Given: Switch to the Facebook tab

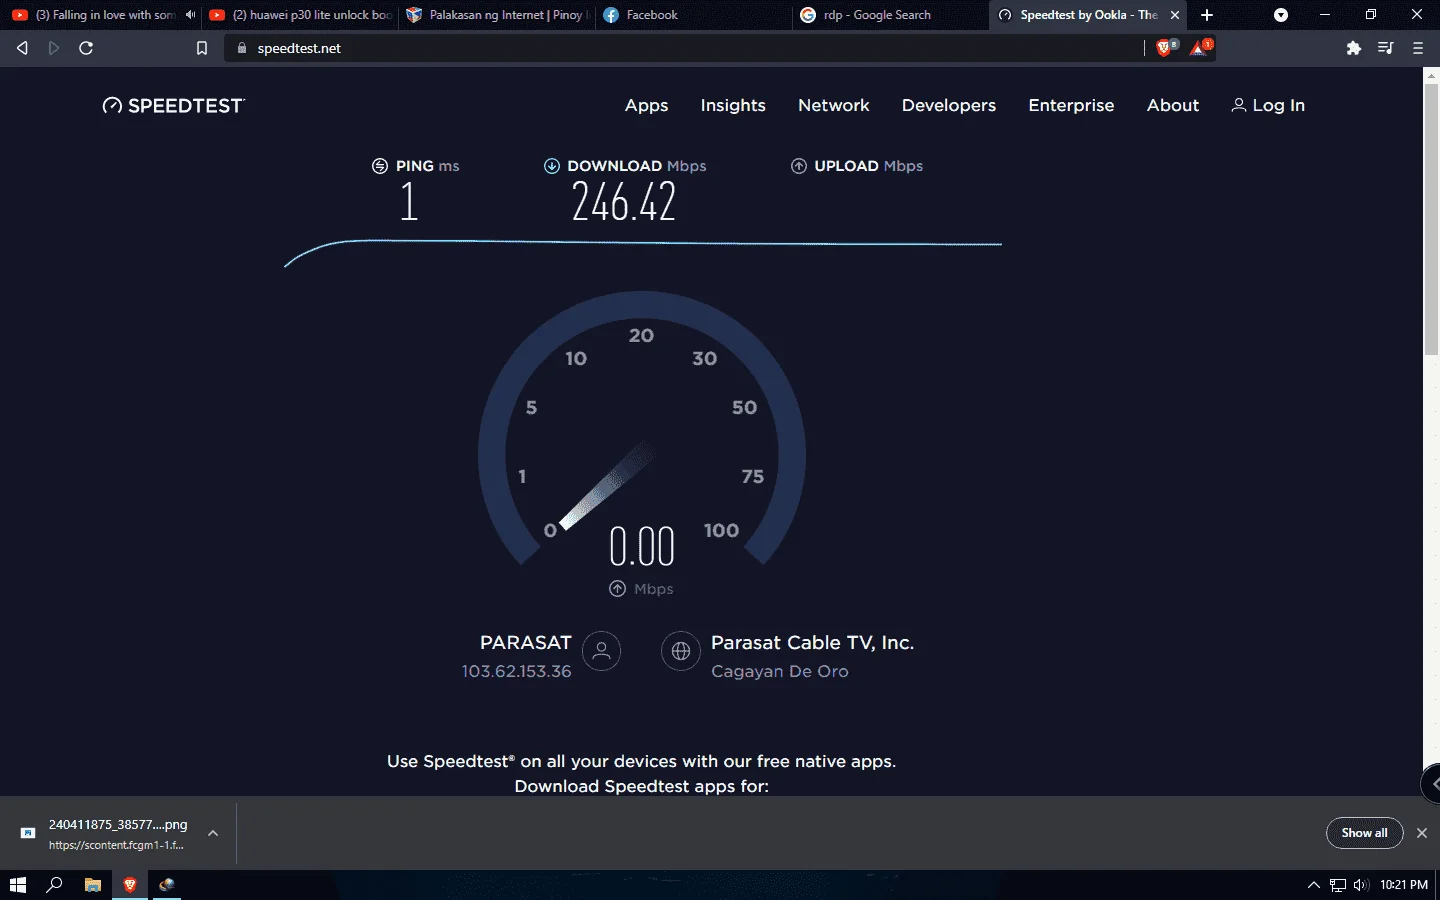Looking at the screenshot, I should point(695,15).
